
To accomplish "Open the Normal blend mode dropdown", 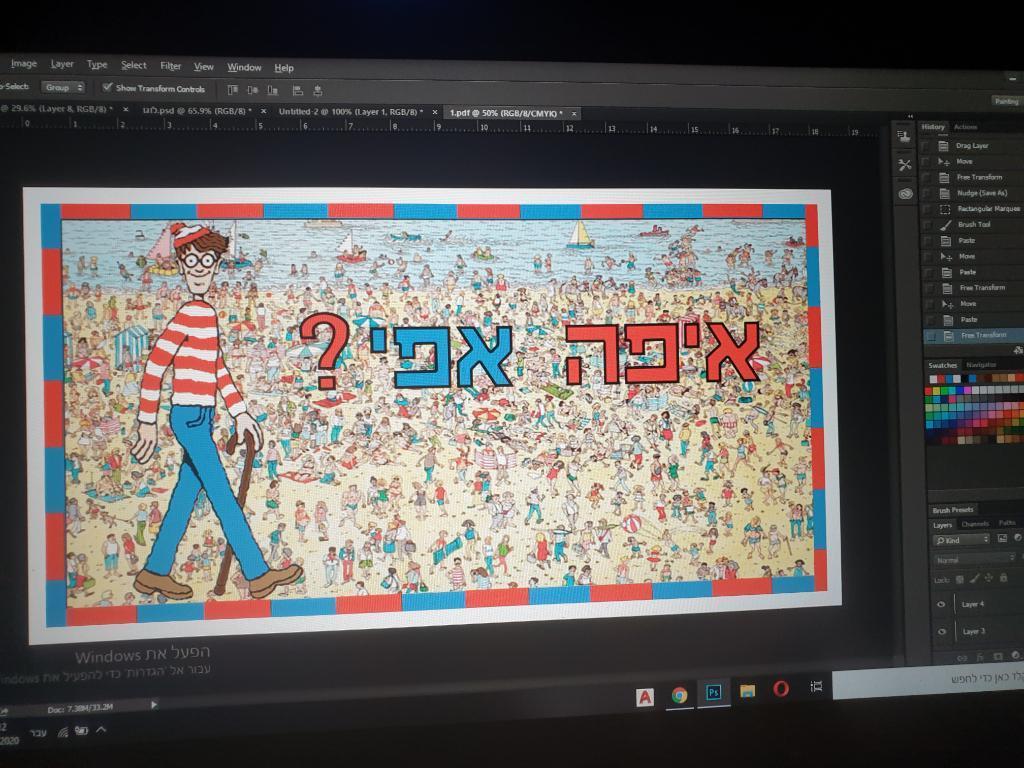I will click(x=975, y=560).
